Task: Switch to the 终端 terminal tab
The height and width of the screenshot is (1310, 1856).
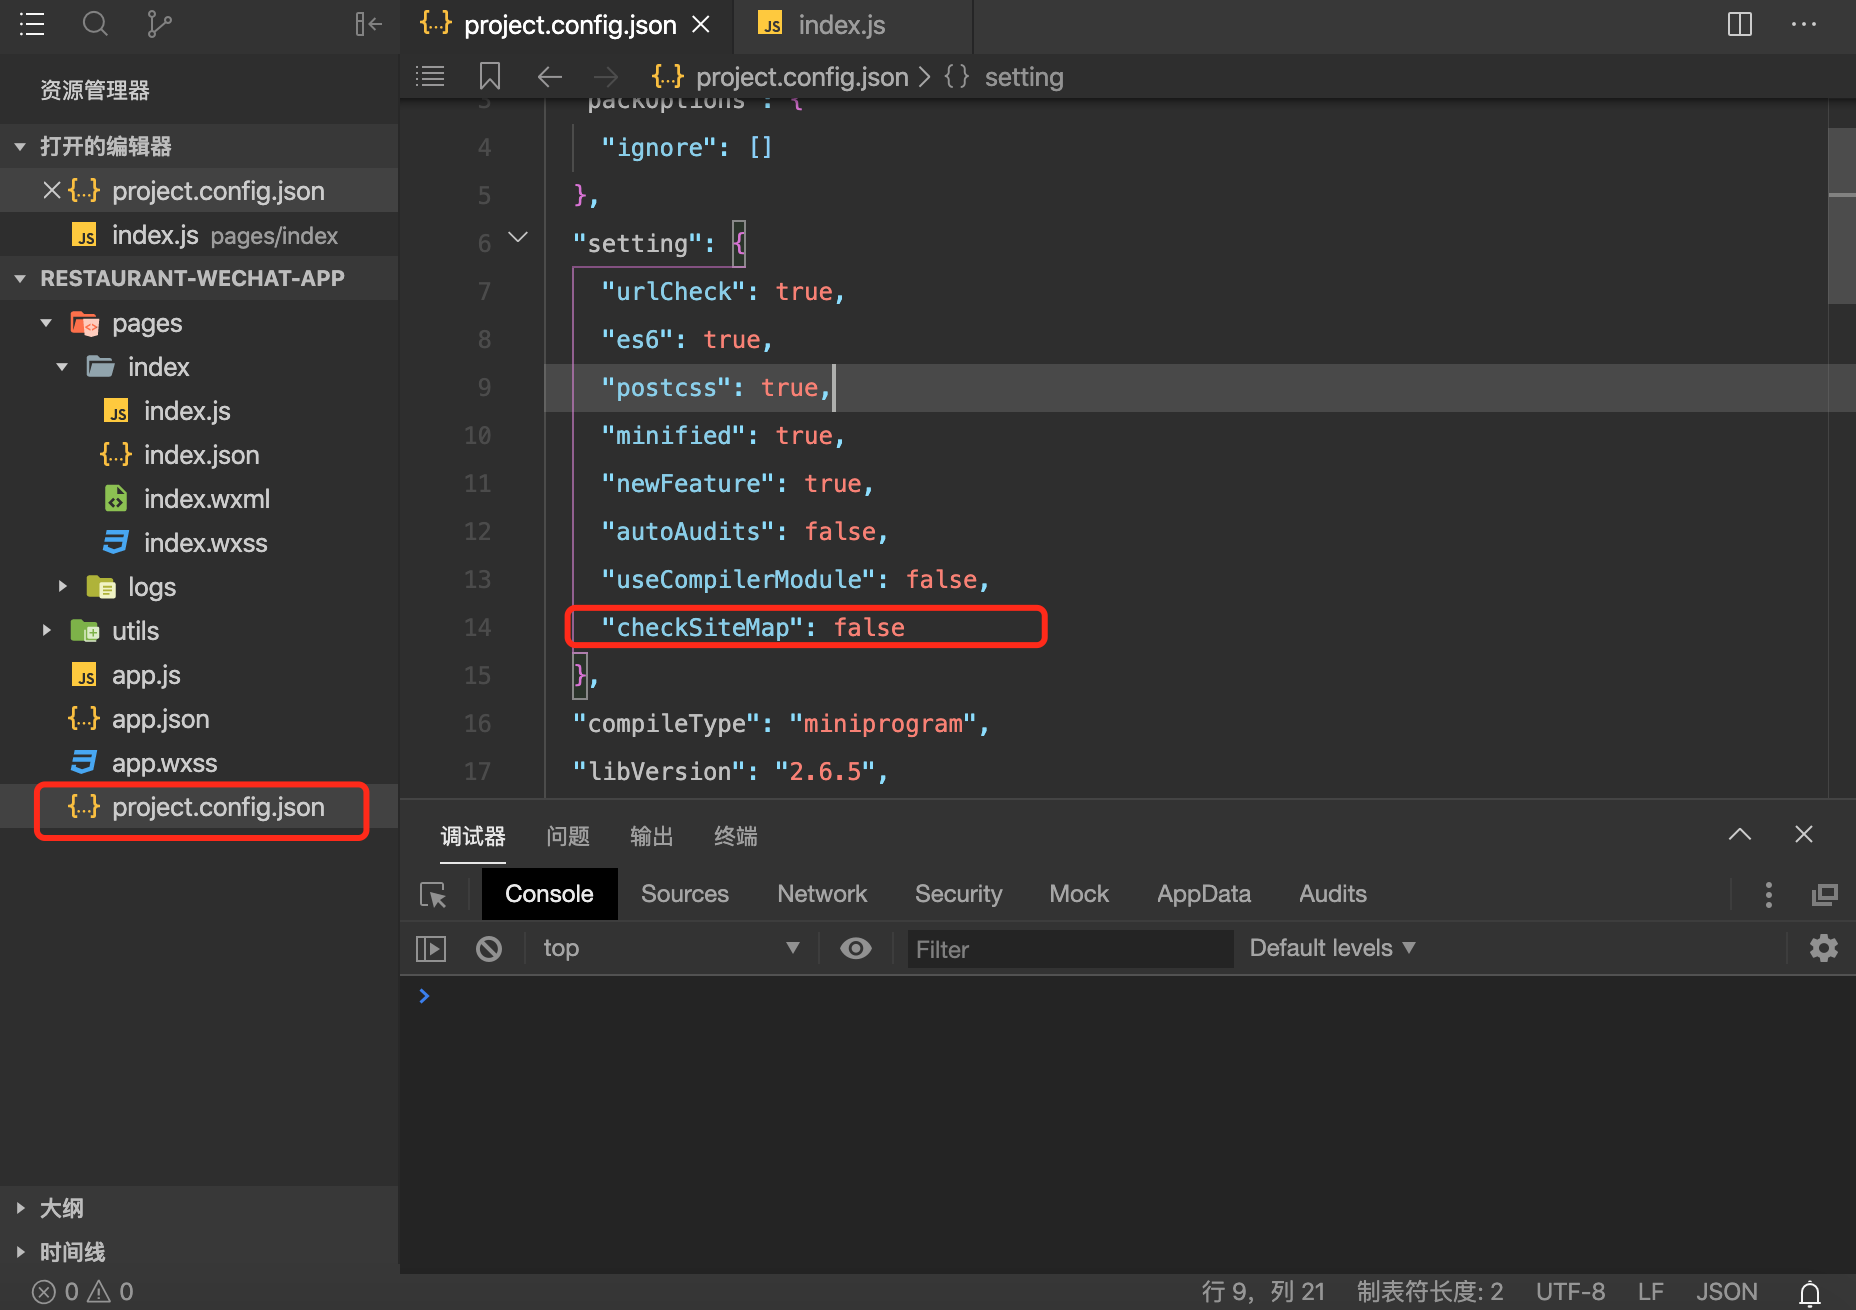Action: point(736,836)
